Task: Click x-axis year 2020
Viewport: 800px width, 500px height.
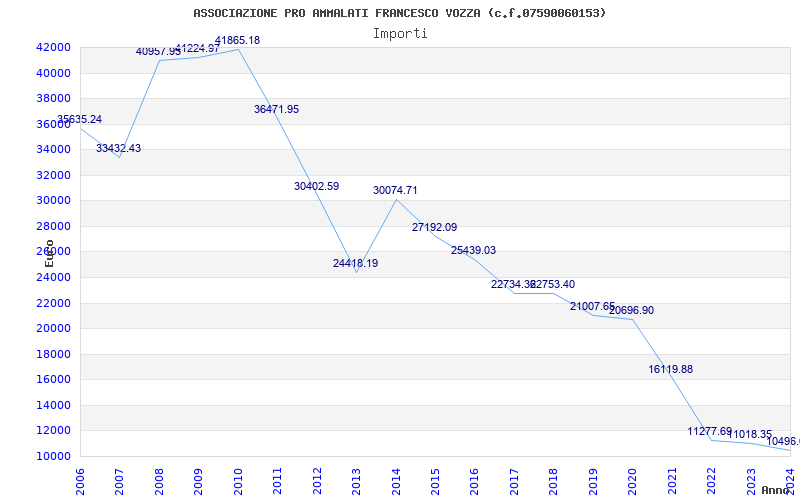Action: tap(633, 482)
